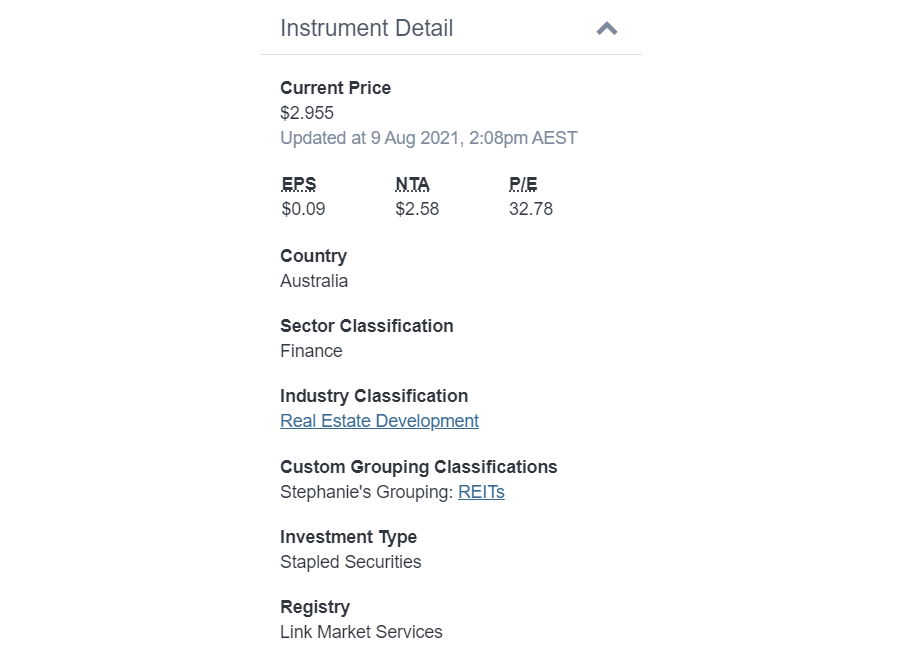Click the NTA abbreviation for its definition
This screenshot has width=912, height=663.
pos(412,184)
